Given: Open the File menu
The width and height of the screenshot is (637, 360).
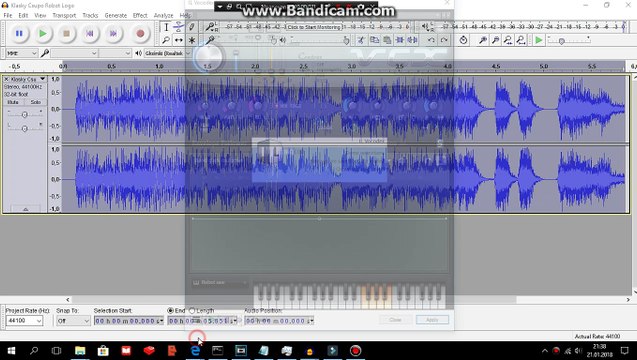Looking at the screenshot, I should (8, 15).
